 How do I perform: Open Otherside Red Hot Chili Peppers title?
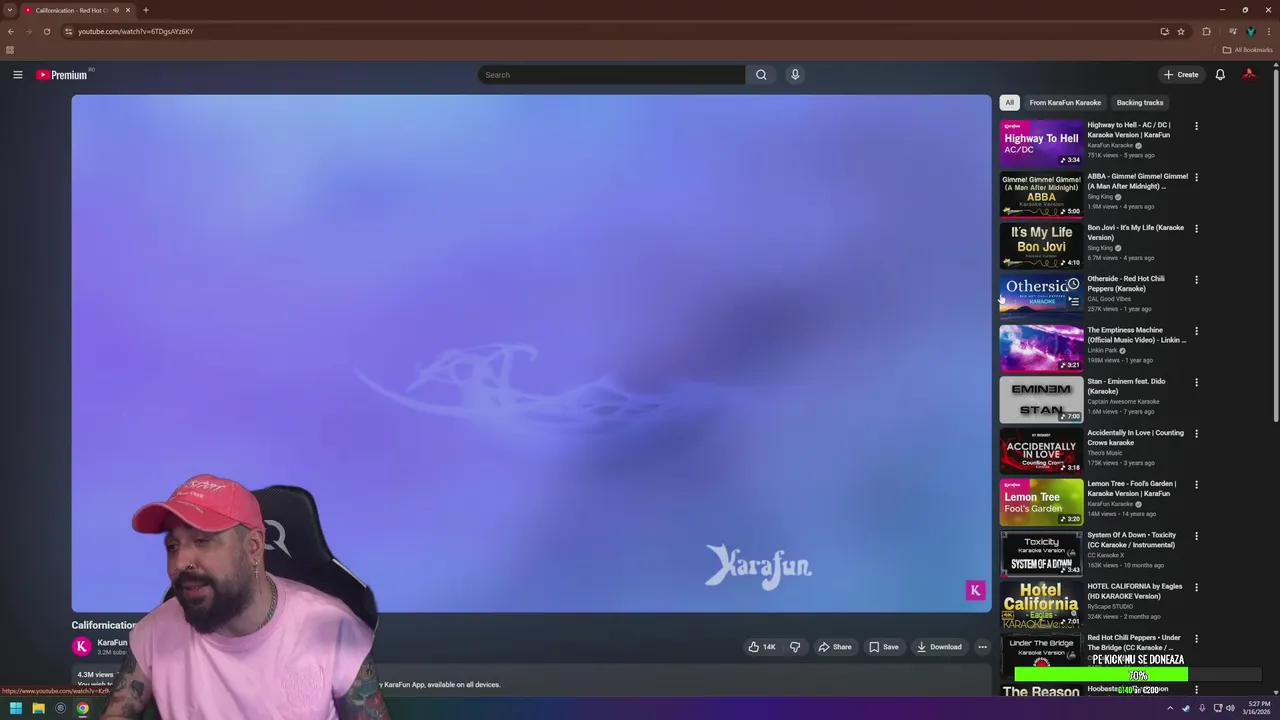(1126, 284)
